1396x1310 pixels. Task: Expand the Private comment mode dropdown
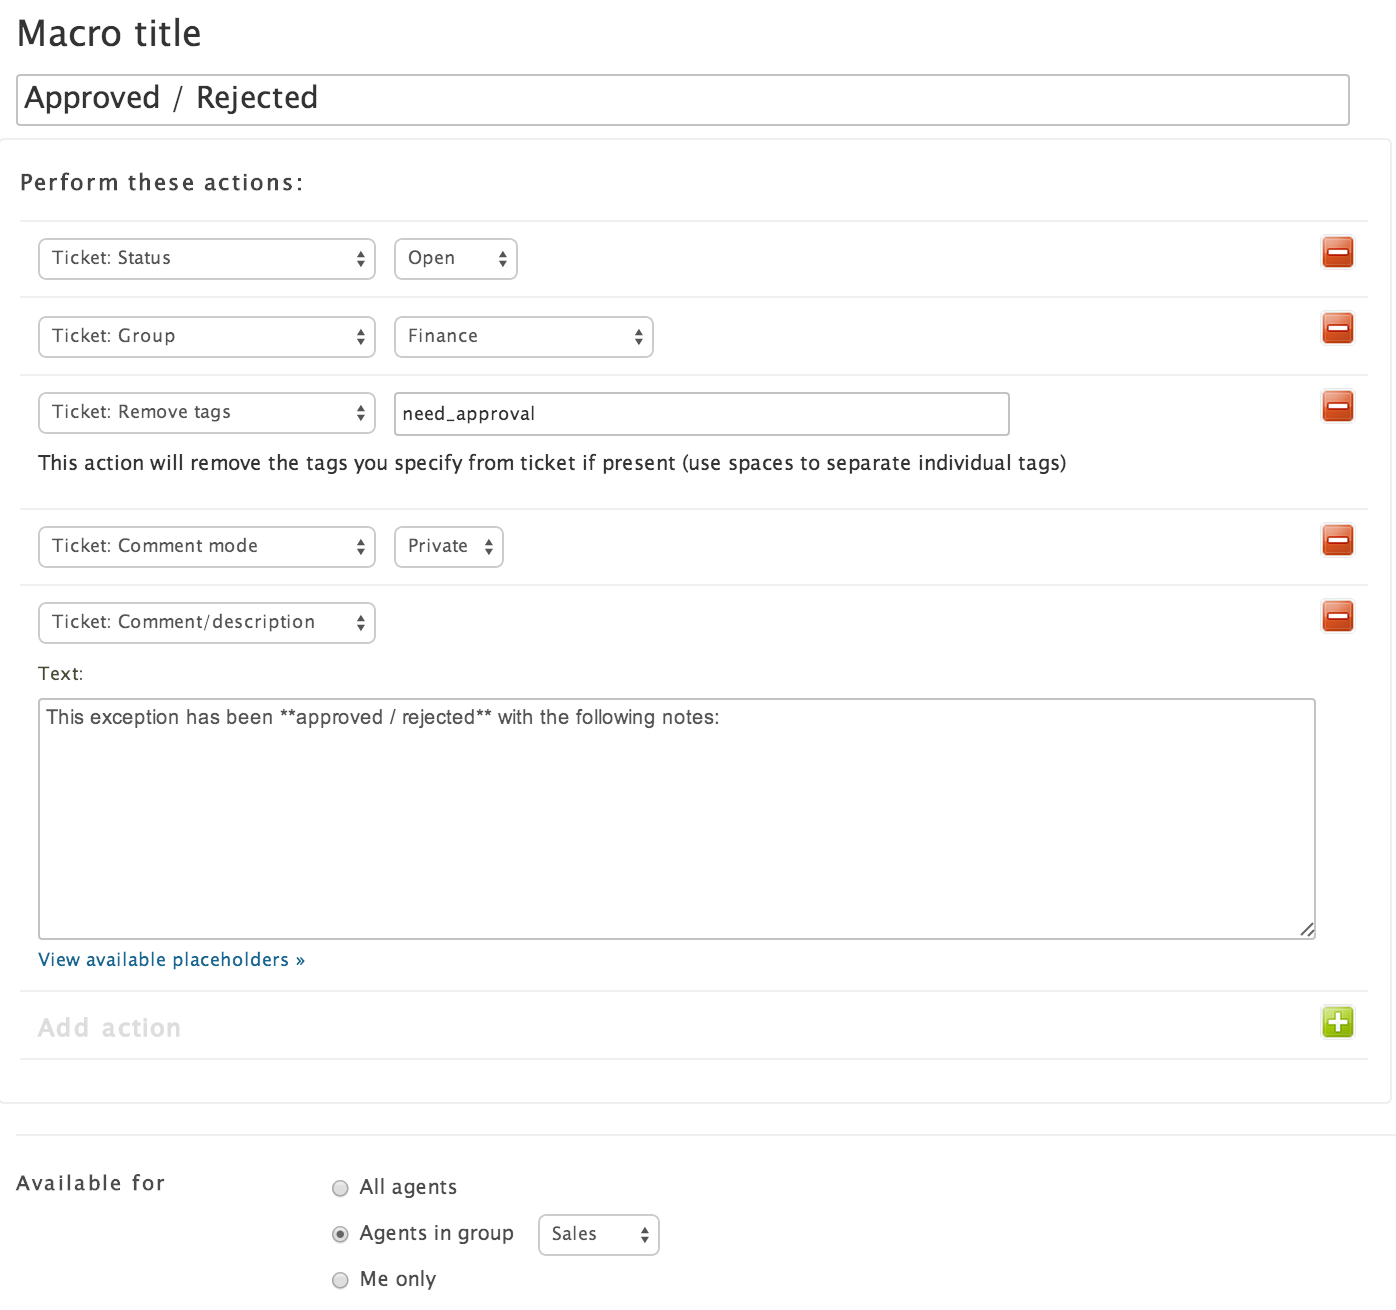click(448, 547)
